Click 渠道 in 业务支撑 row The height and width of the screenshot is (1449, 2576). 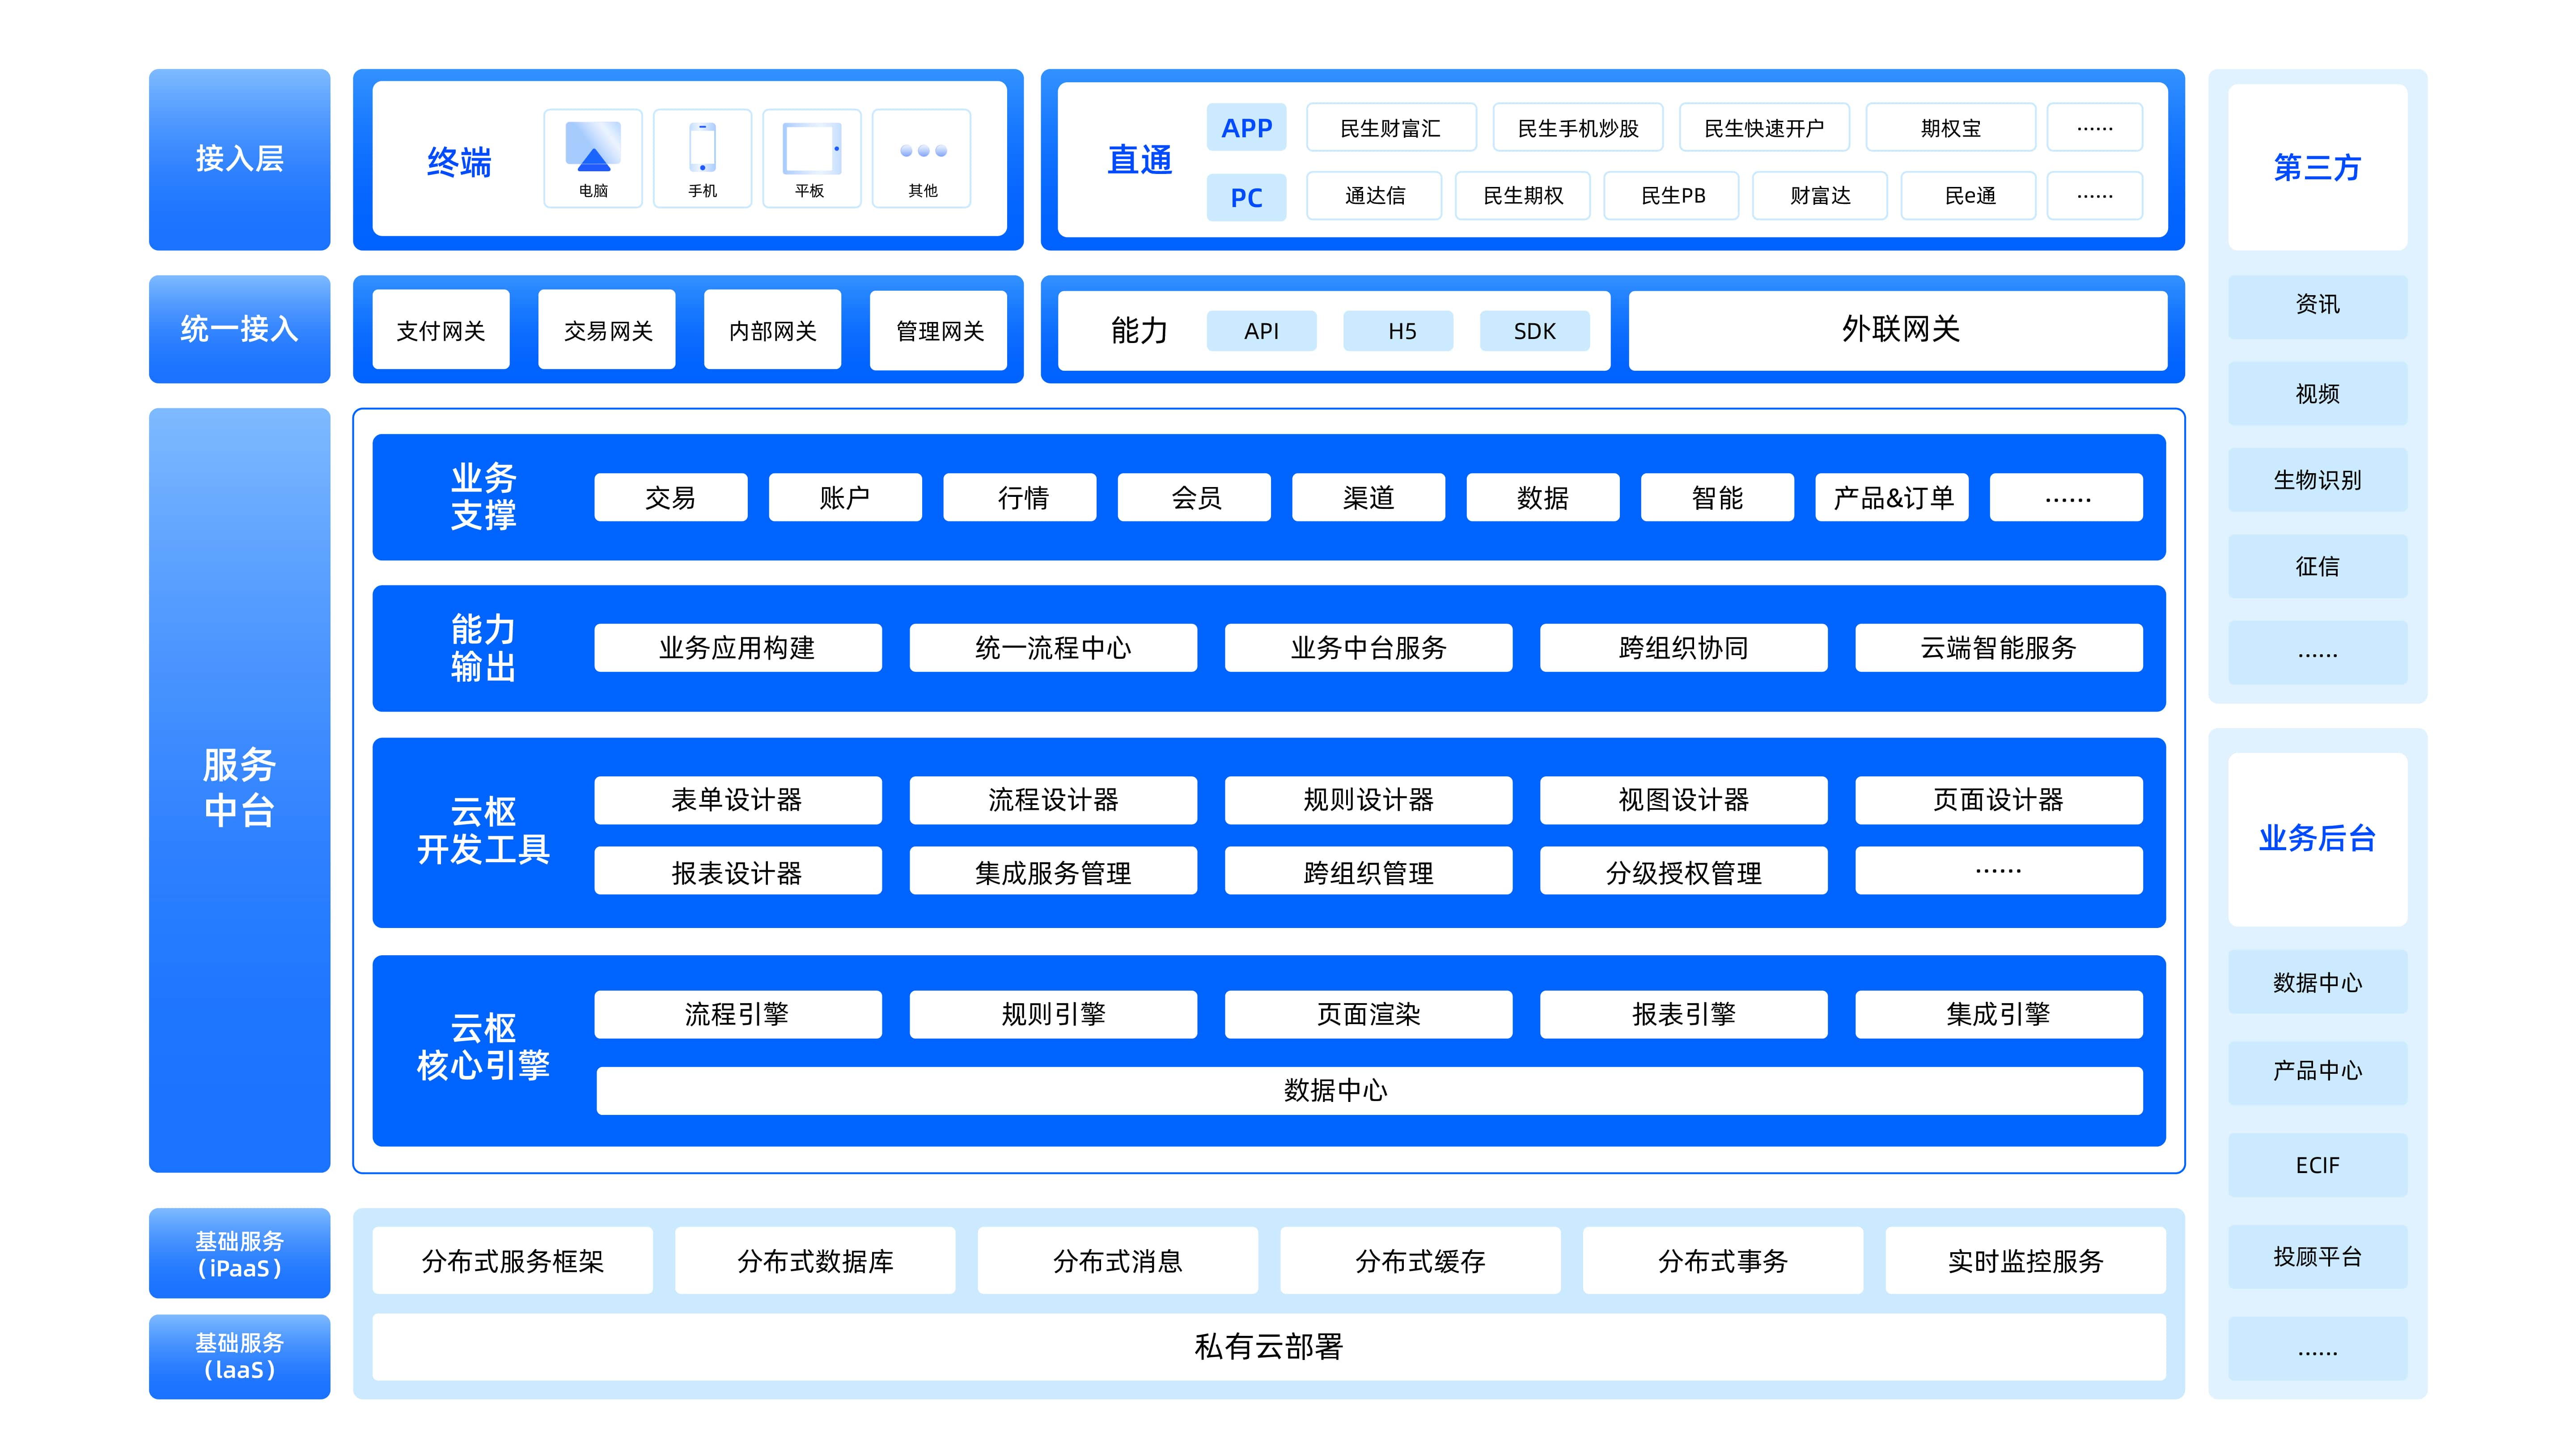point(1369,497)
